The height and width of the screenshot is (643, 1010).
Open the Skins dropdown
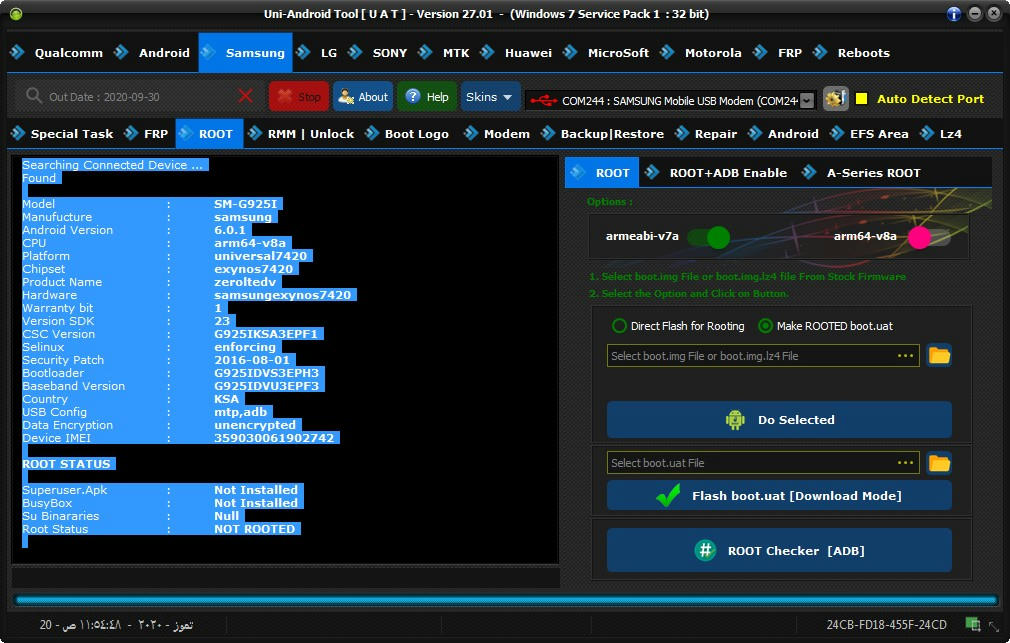pyautogui.click(x=490, y=97)
